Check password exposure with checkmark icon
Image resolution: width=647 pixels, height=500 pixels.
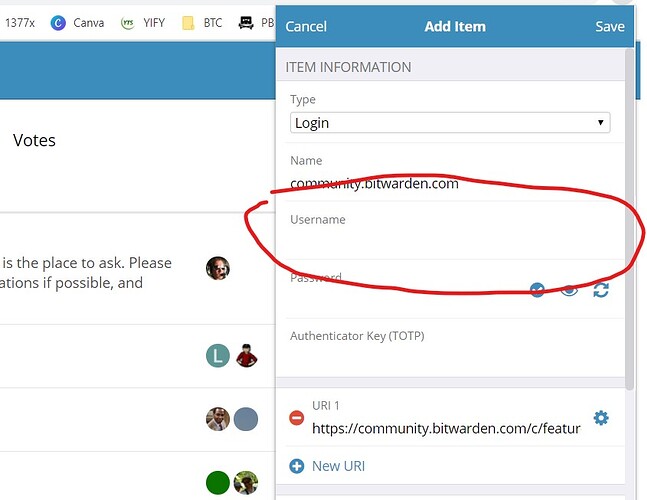(x=537, y=290)
